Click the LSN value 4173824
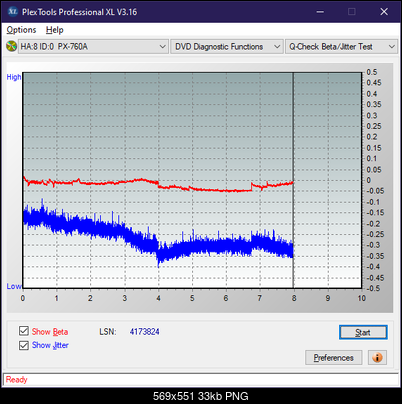 pos(145,332)
